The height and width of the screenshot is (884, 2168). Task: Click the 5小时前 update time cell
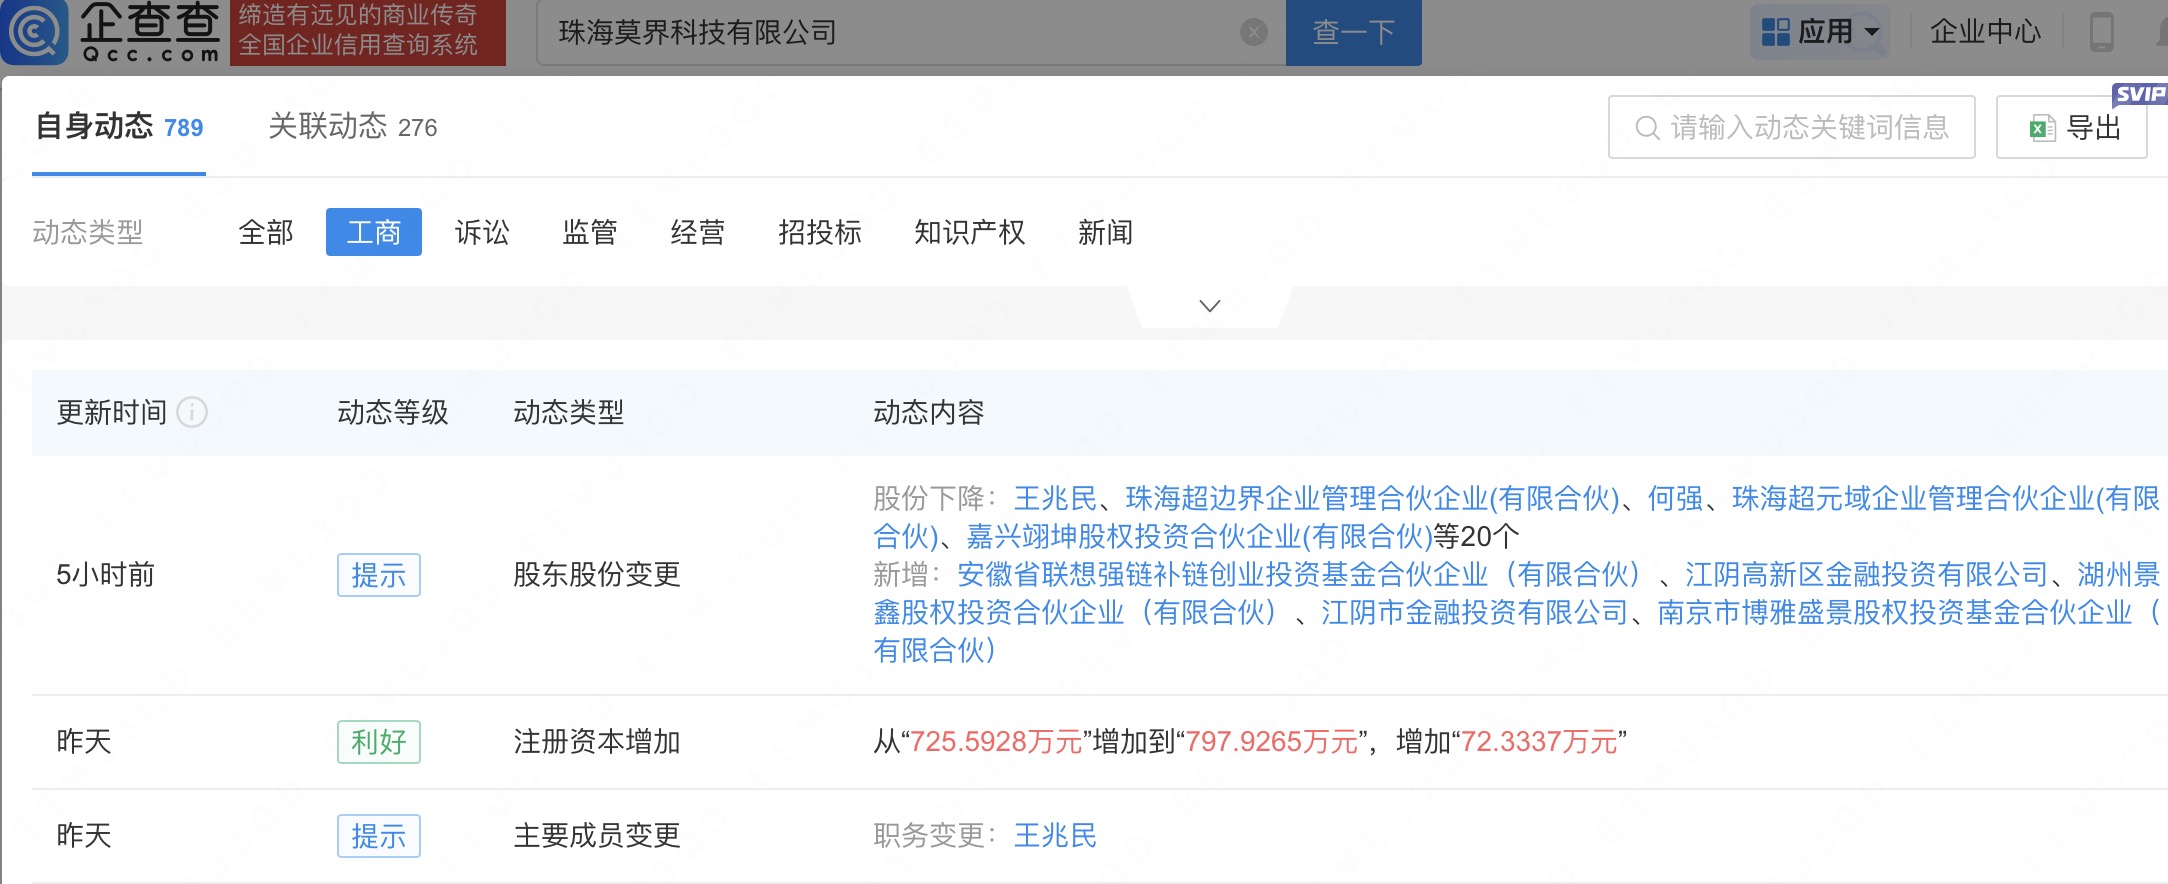(106, 574)
